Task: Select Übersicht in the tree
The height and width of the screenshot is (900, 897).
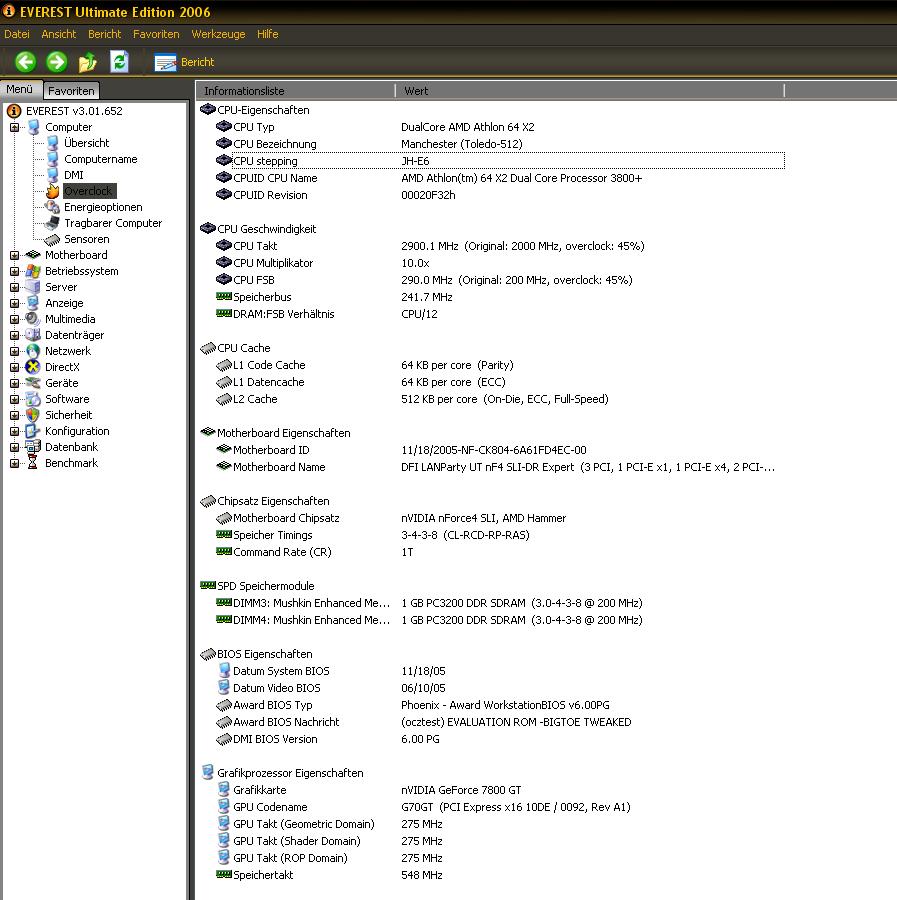Action: (x=87, y=143)
